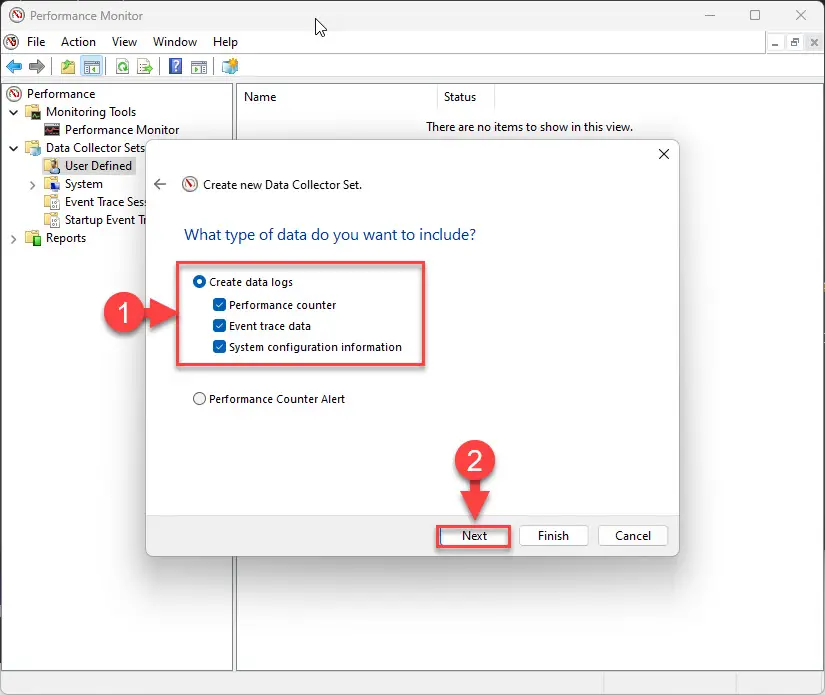
Task: Open the Window menu
Action: coord(175,42)
